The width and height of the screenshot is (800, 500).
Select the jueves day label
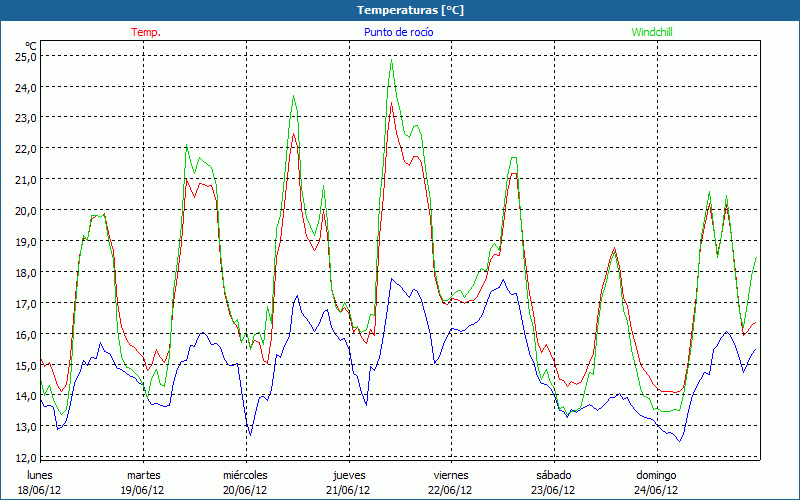point(349,475)
